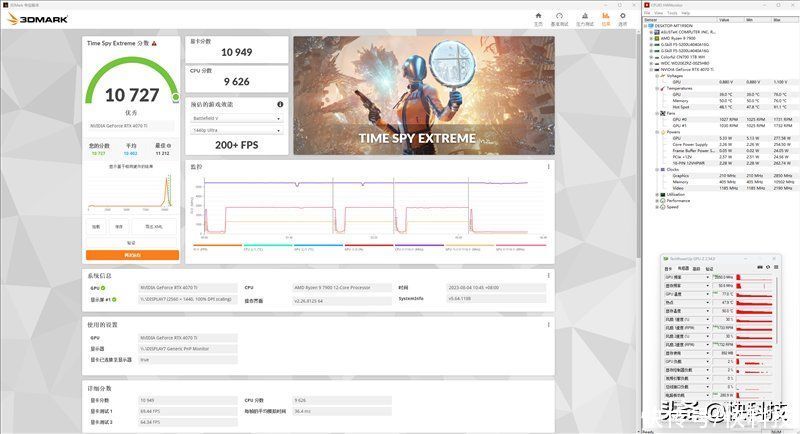Toggle pink legend series under monitoring chart
This screenshot has height=434, width=800.
pyautogui.click(x=520, y=245)
